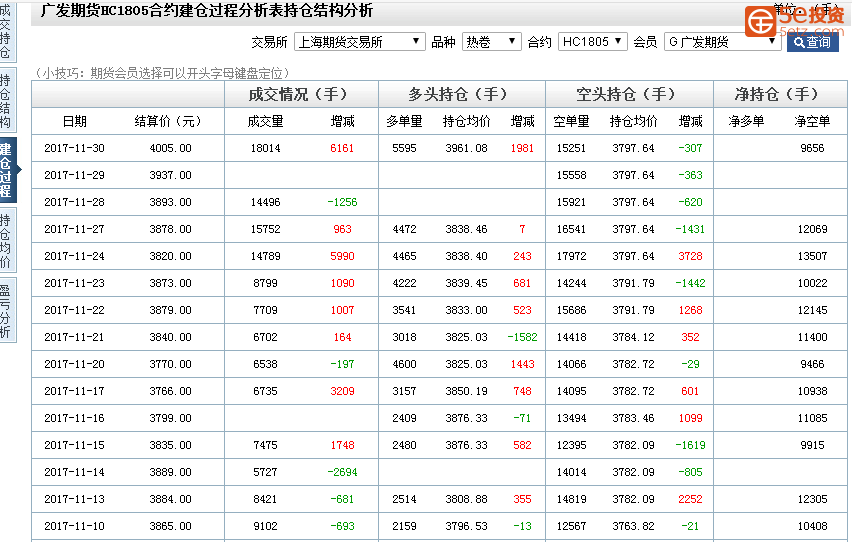
Task: Select the 2017-11-15 date cell
Action: click(x=74, y=445)
